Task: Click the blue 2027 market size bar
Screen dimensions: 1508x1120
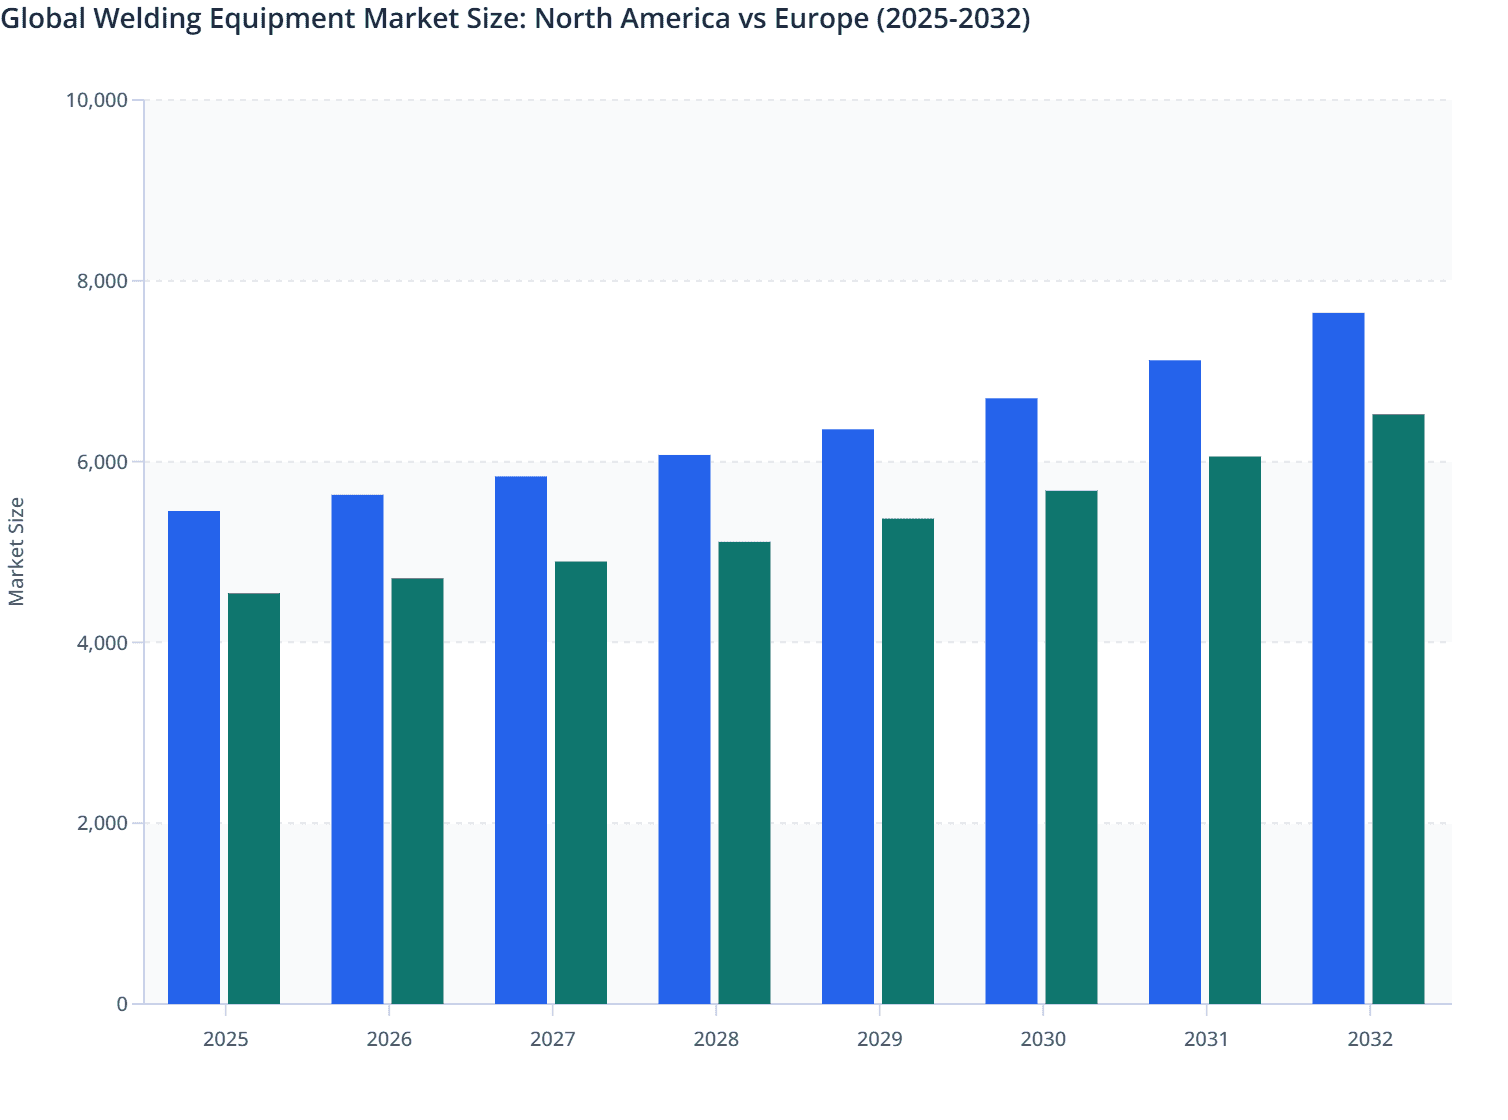Action: pyautogui.click(x=522, y=740)
